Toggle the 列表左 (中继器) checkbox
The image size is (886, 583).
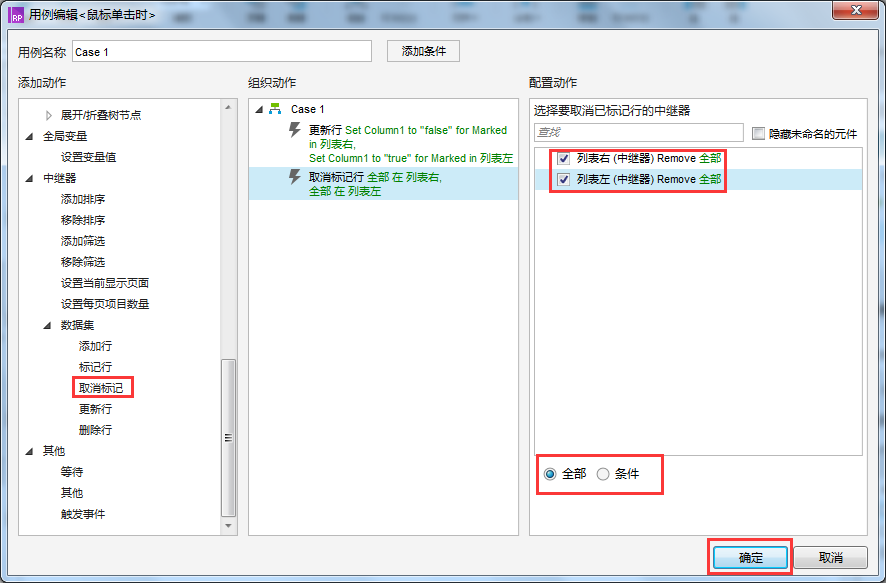point(563,180)
